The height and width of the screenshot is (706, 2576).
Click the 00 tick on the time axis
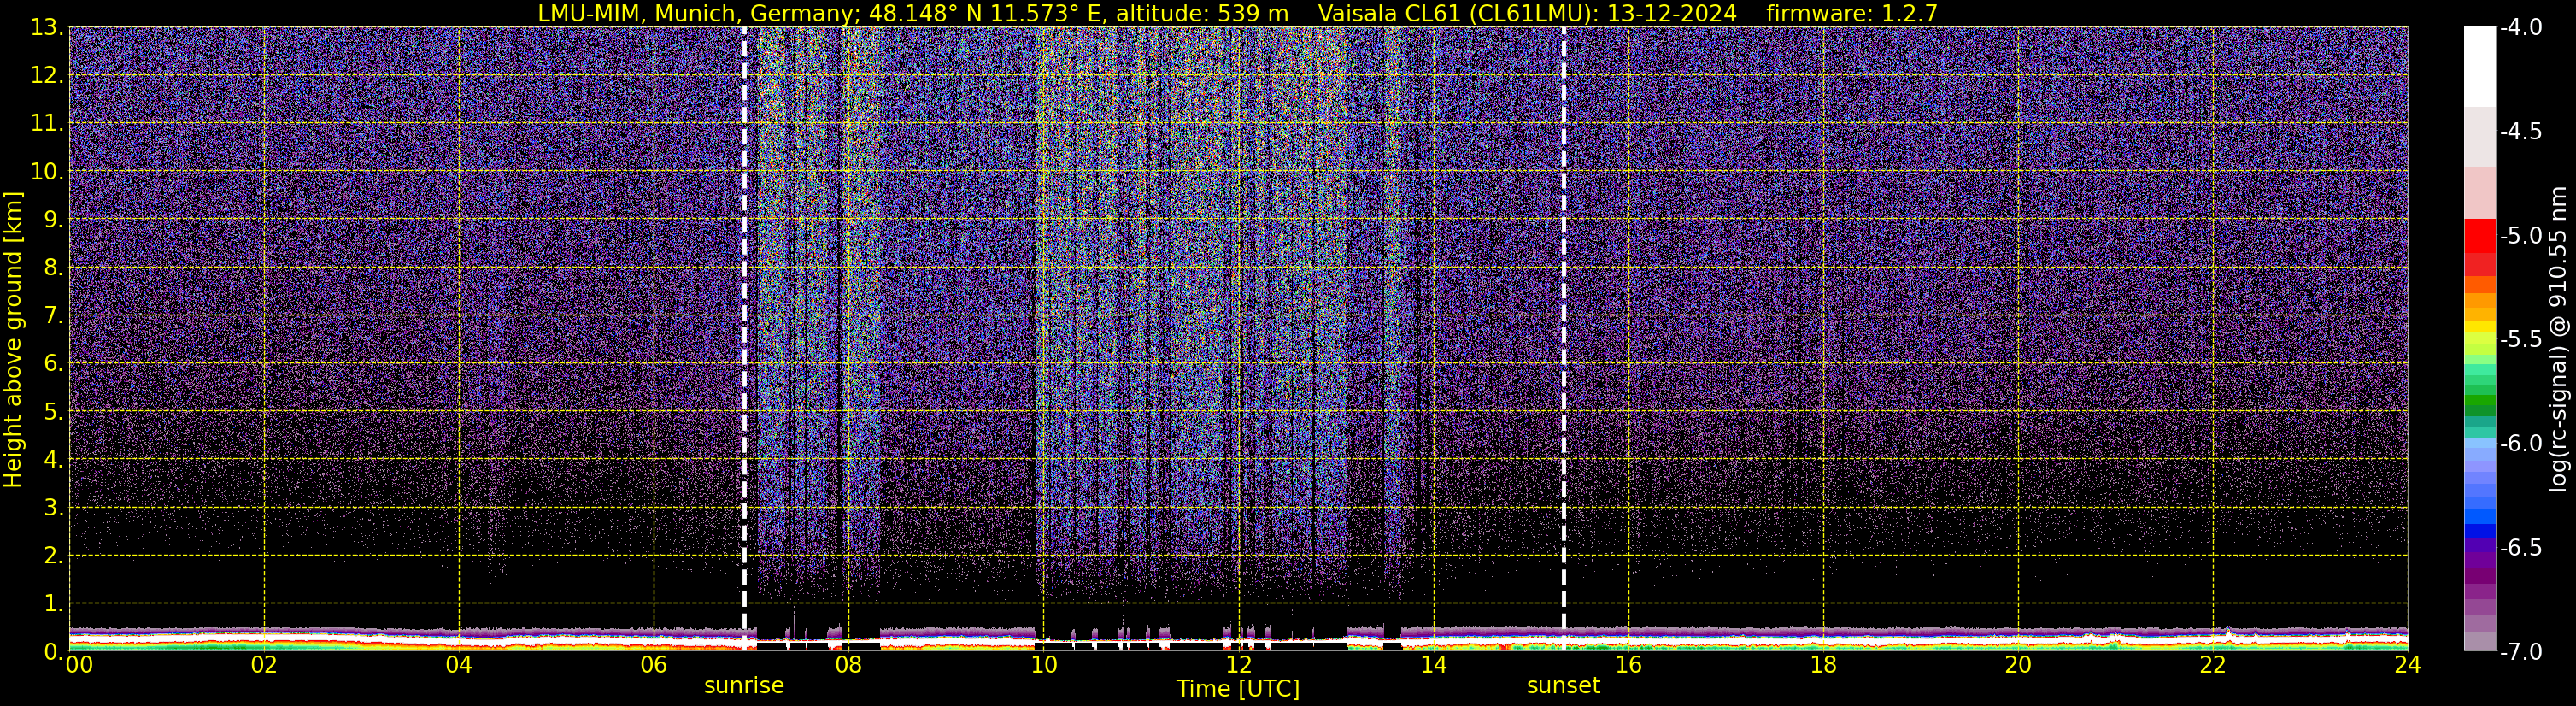click(79, 665)
